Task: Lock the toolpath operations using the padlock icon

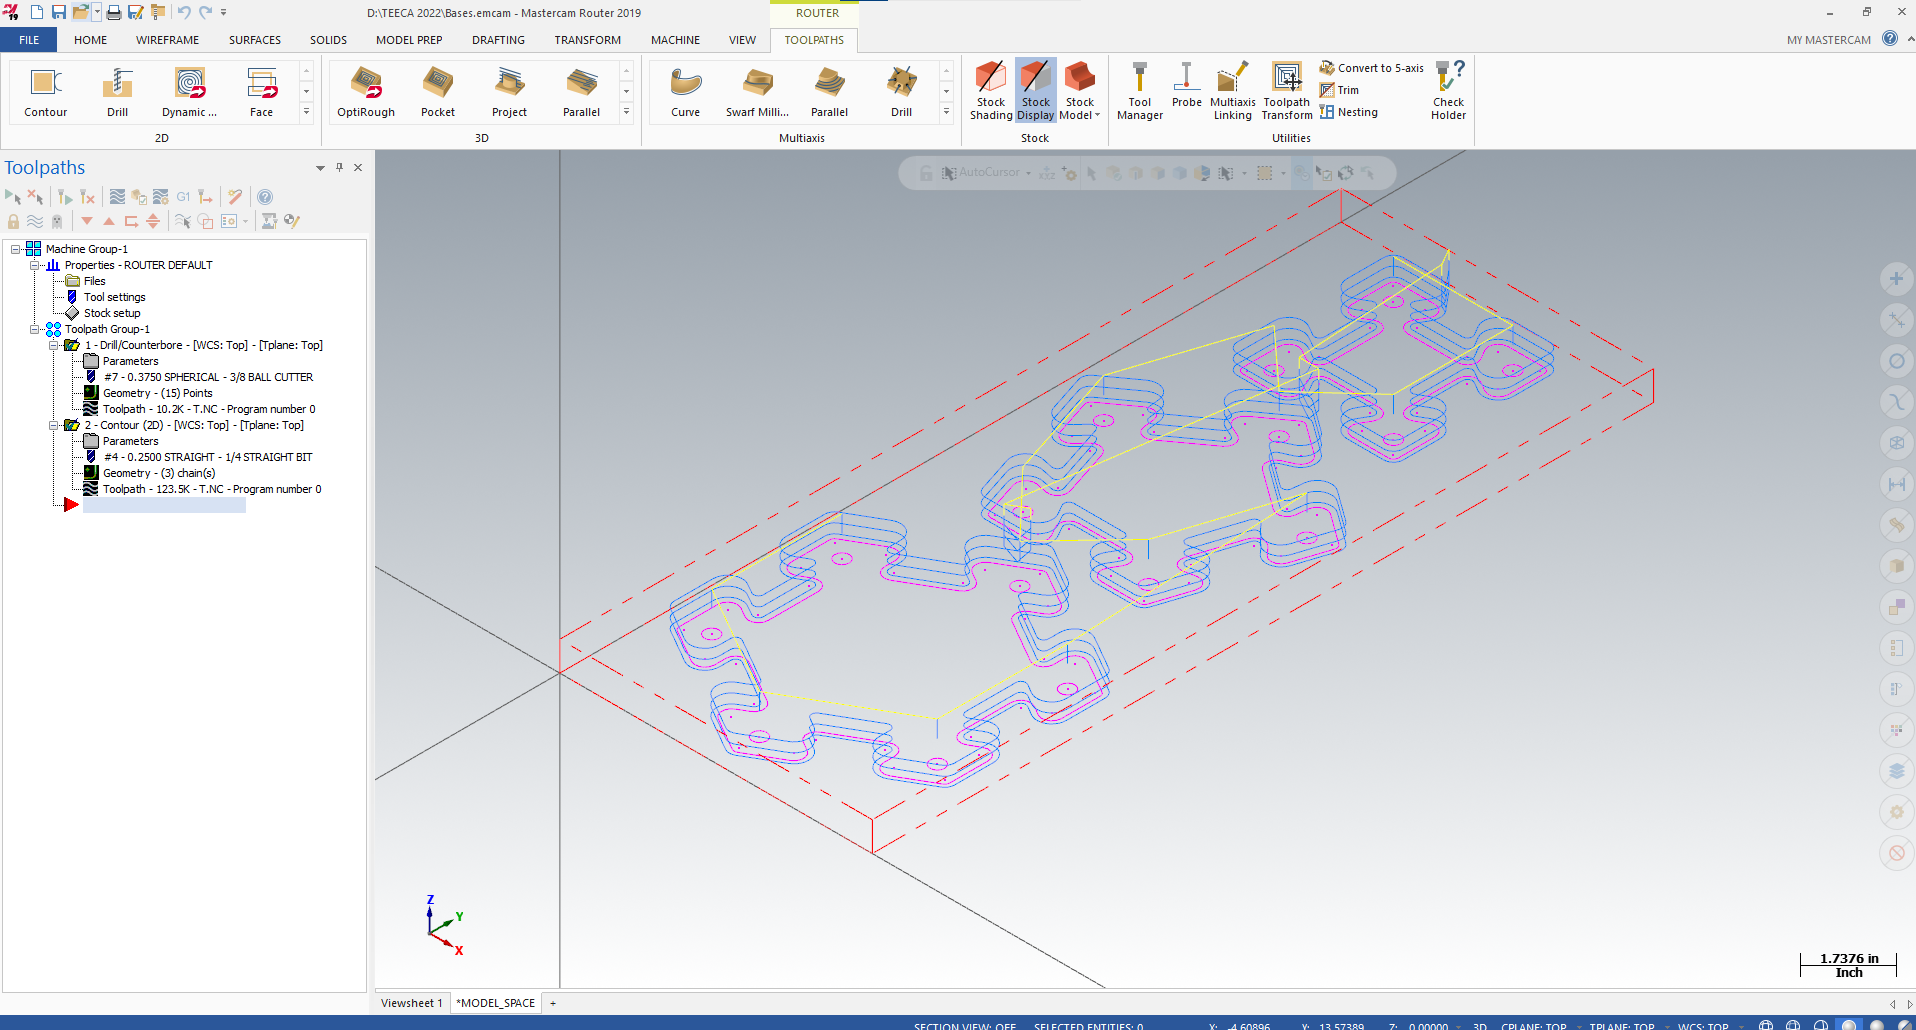Action: pyautogui.click(x=13, y=221)
